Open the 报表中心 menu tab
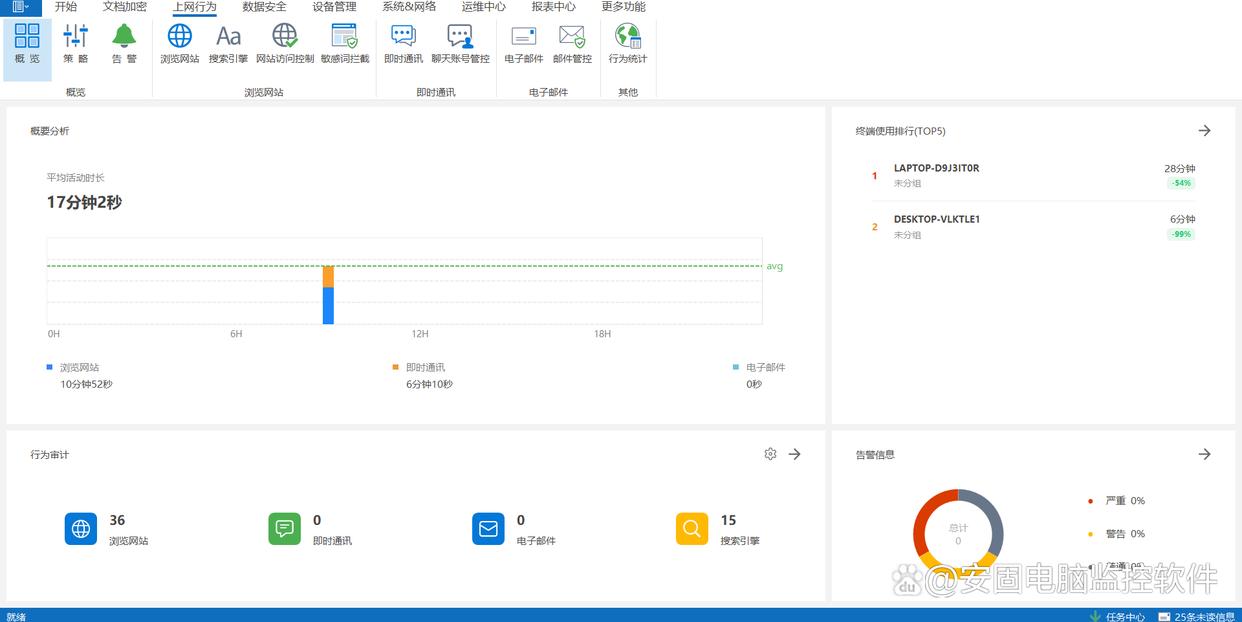 click(x=553, y=7)
